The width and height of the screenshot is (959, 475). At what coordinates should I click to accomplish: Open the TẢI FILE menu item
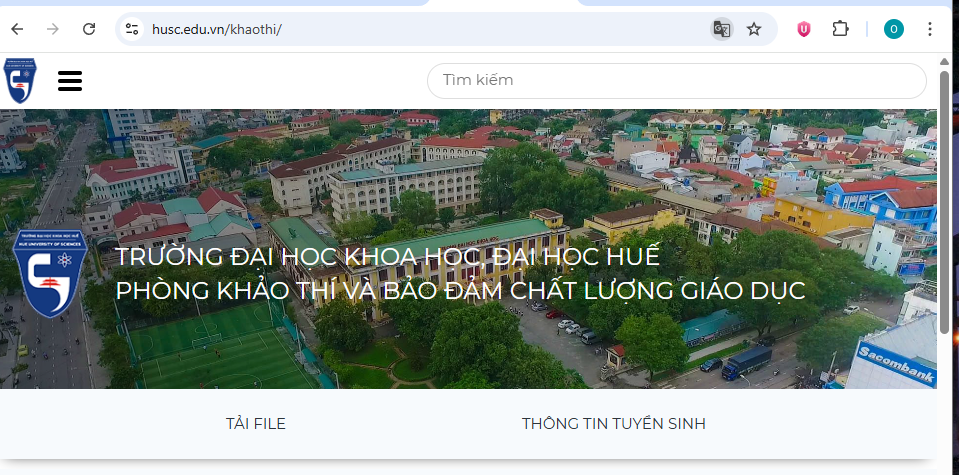(x=256, y=424)
